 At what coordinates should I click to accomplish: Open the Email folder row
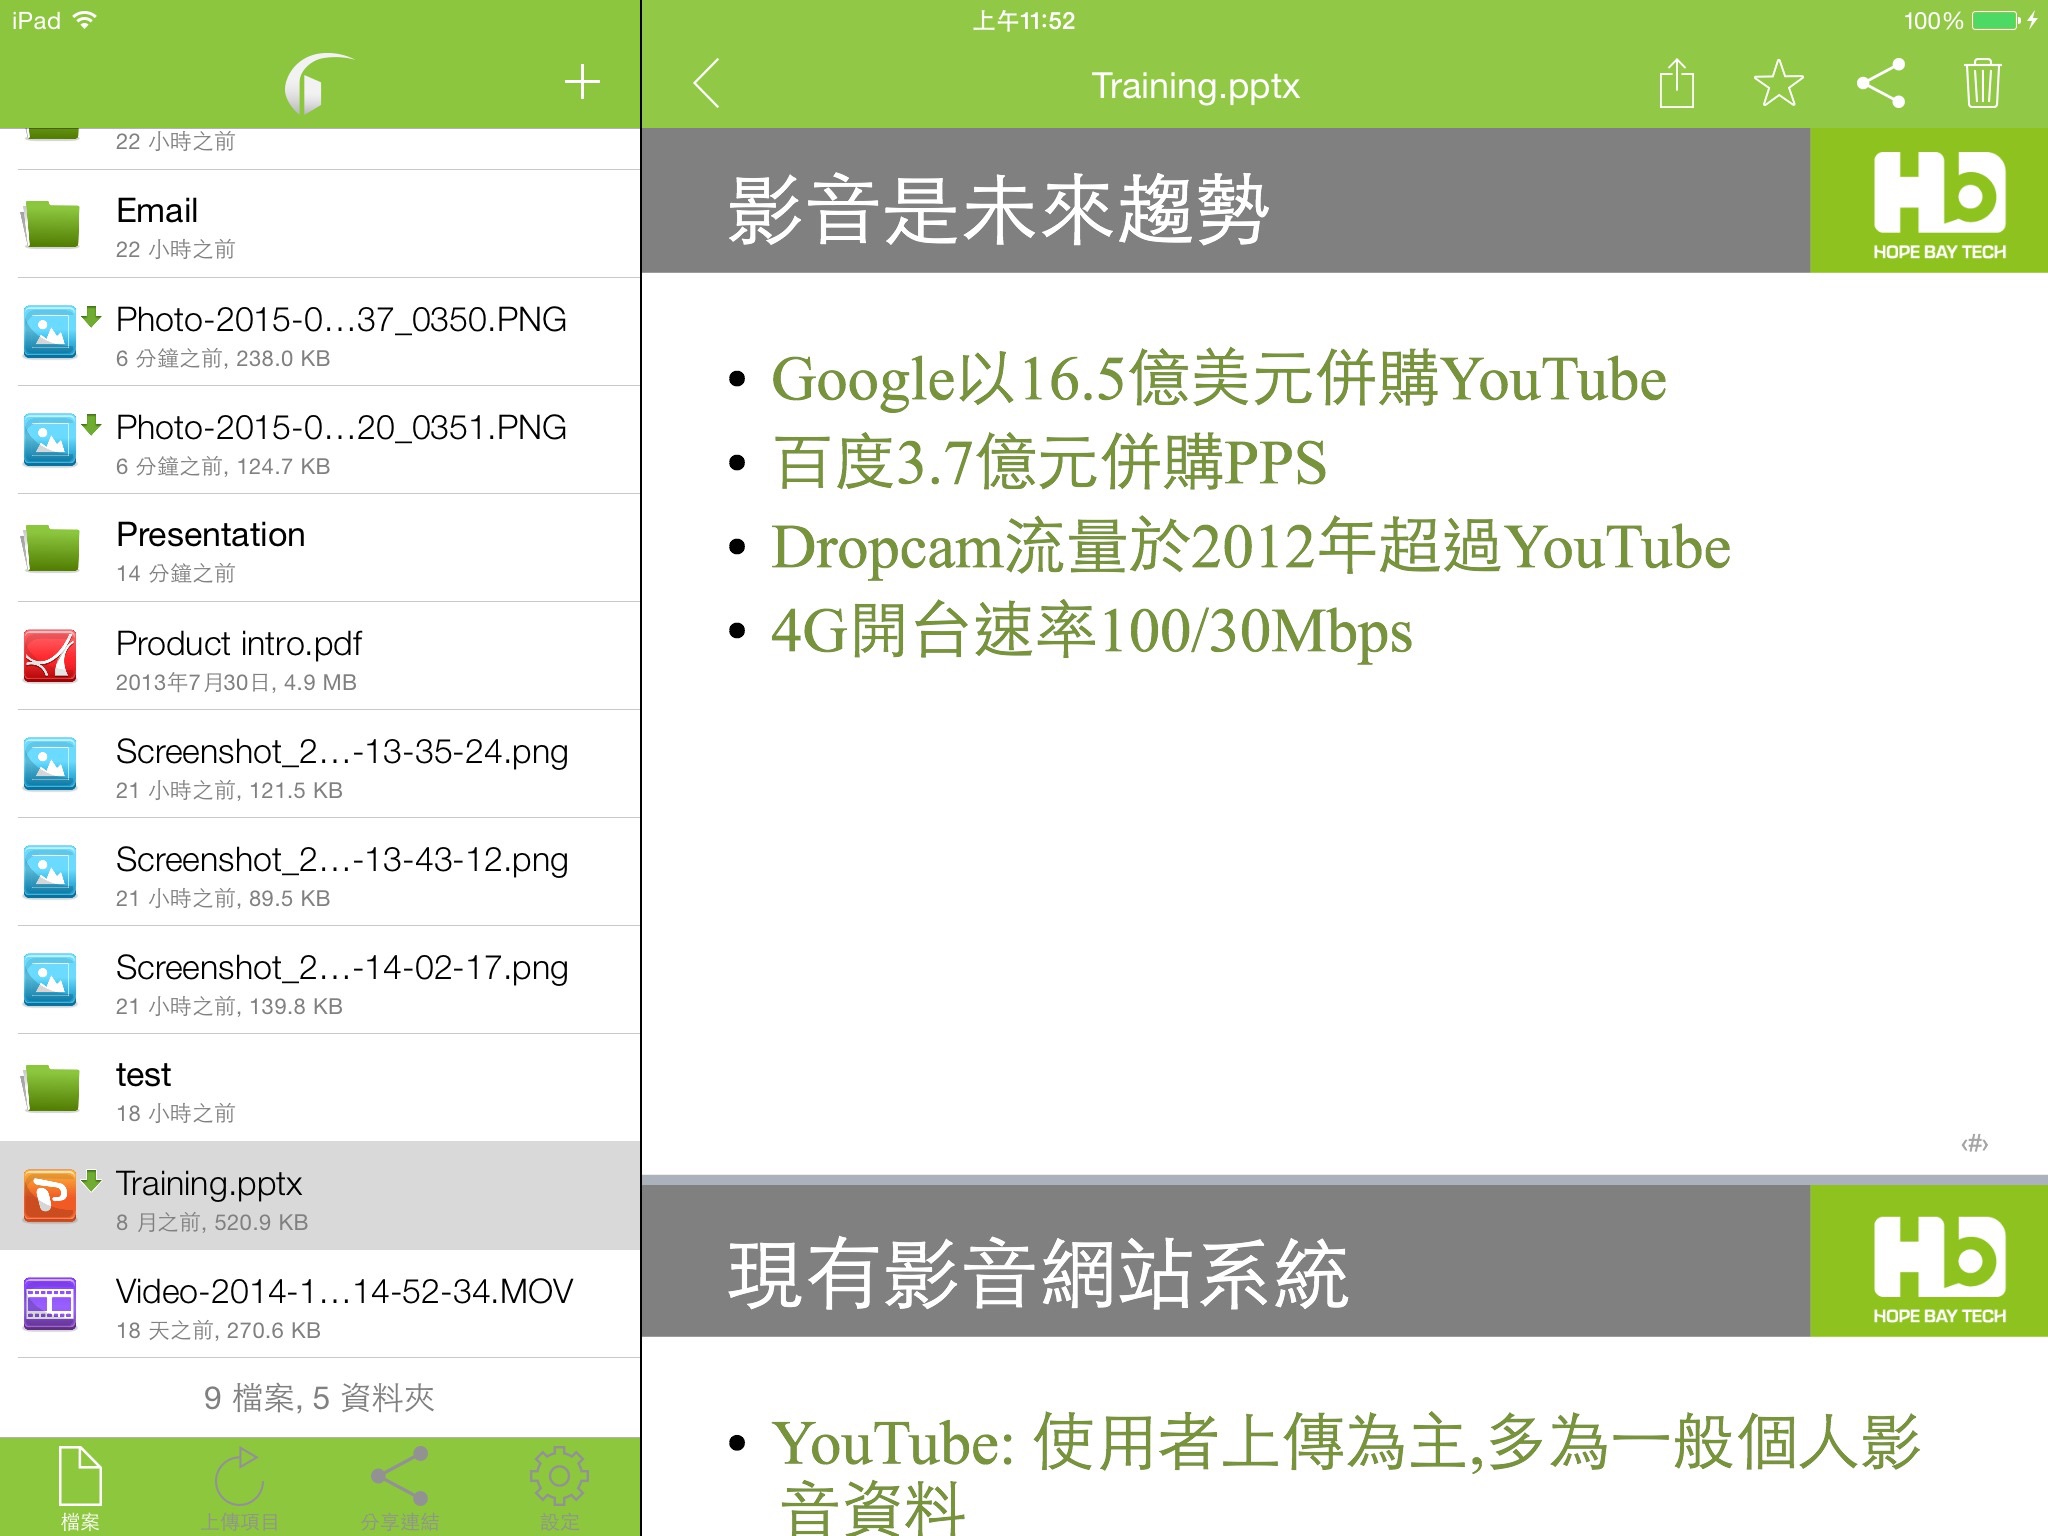click(320, 224)
